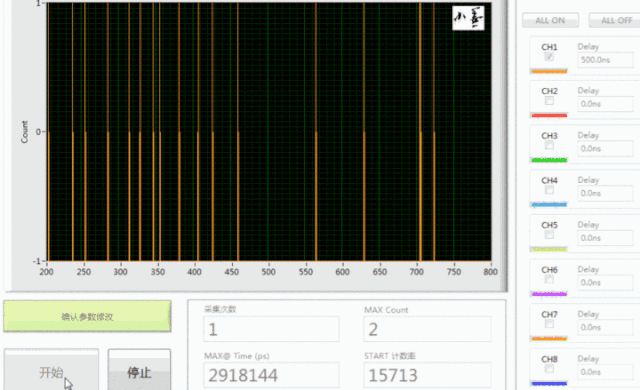Click the MAX Count field showing 2
This screenshot has width=640, height=390.
[x=427, y=329]
